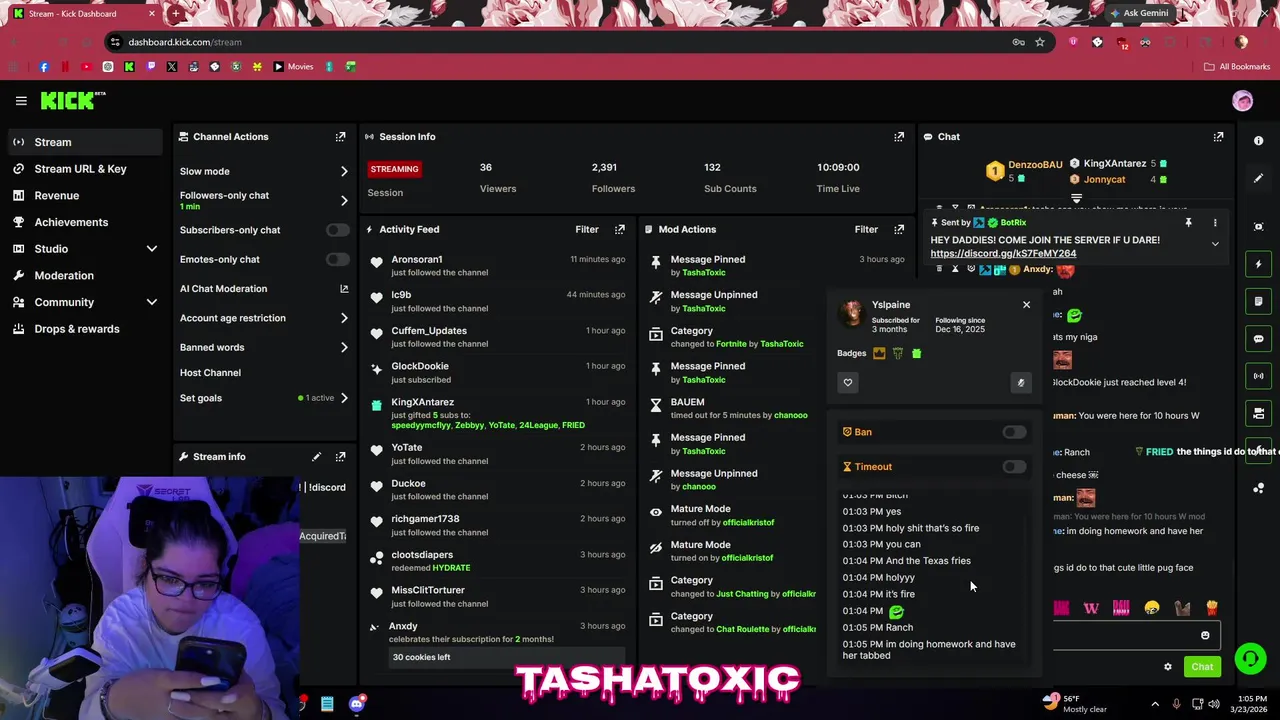
Task: Open AI Chat Moderation external link icon
Action: point(344,289)
